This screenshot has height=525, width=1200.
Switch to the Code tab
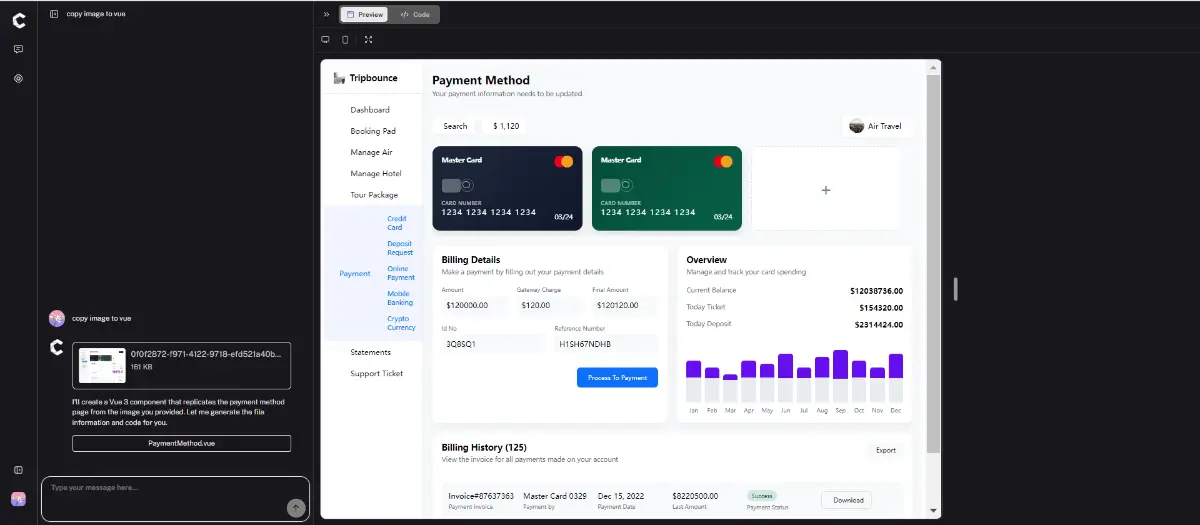coord(414,15)
